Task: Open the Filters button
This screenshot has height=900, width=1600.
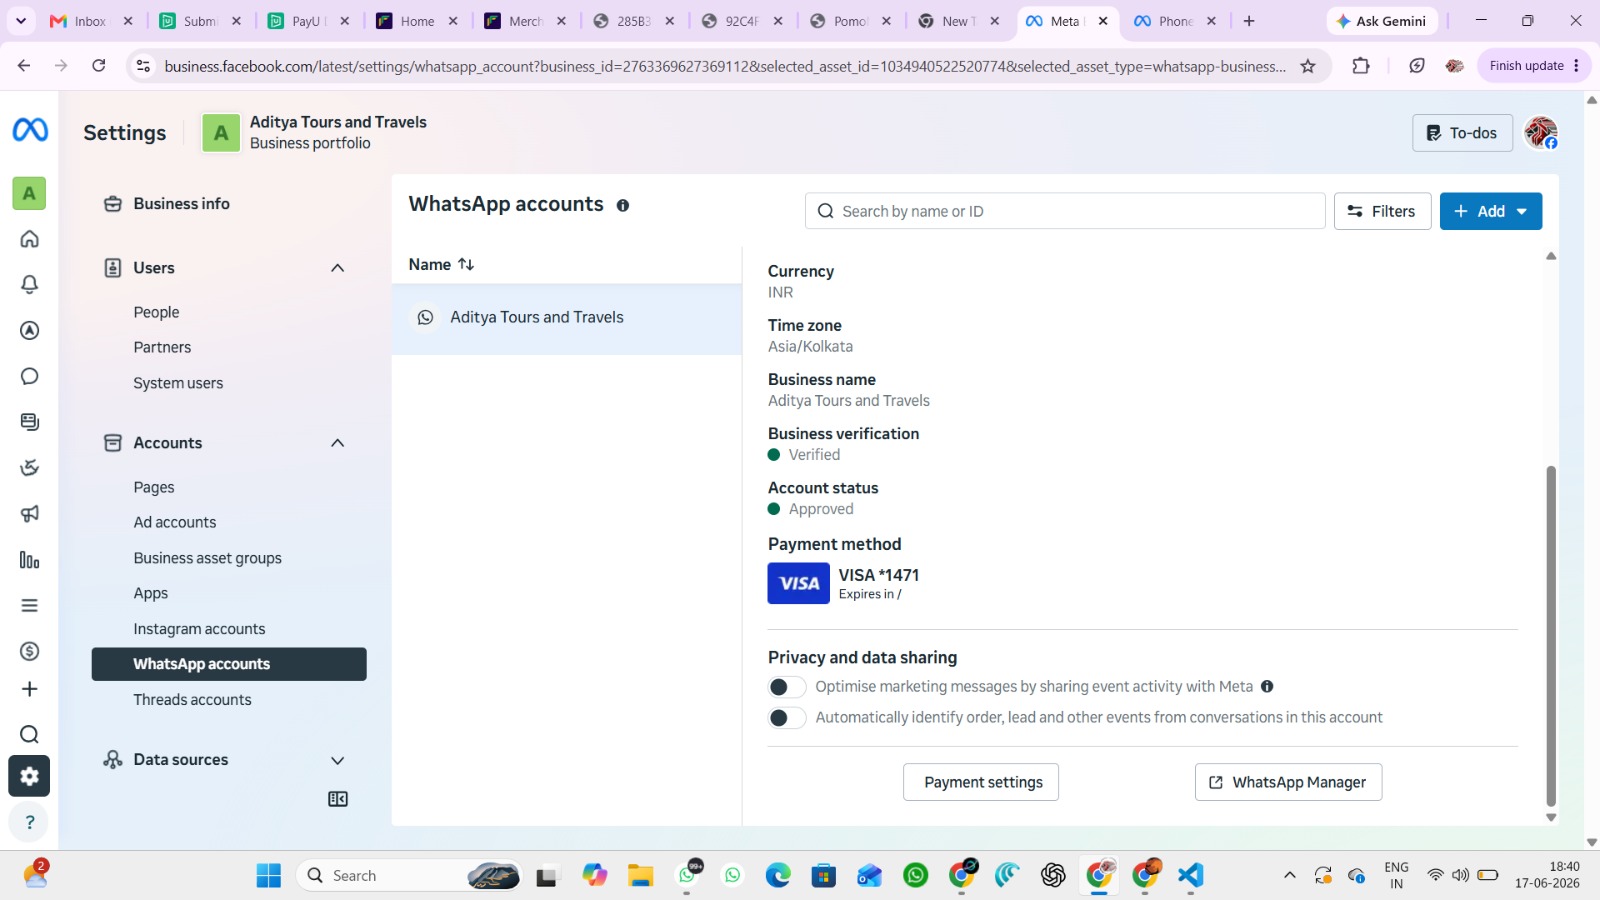Action: point(1382,211)
